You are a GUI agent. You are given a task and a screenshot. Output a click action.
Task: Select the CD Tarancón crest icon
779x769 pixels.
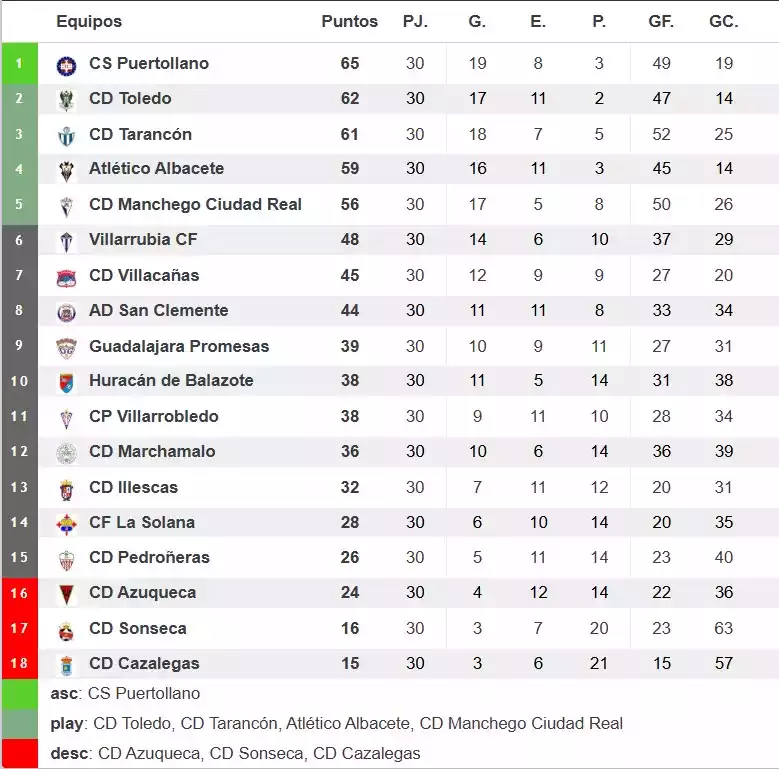(x=66, y=135)
